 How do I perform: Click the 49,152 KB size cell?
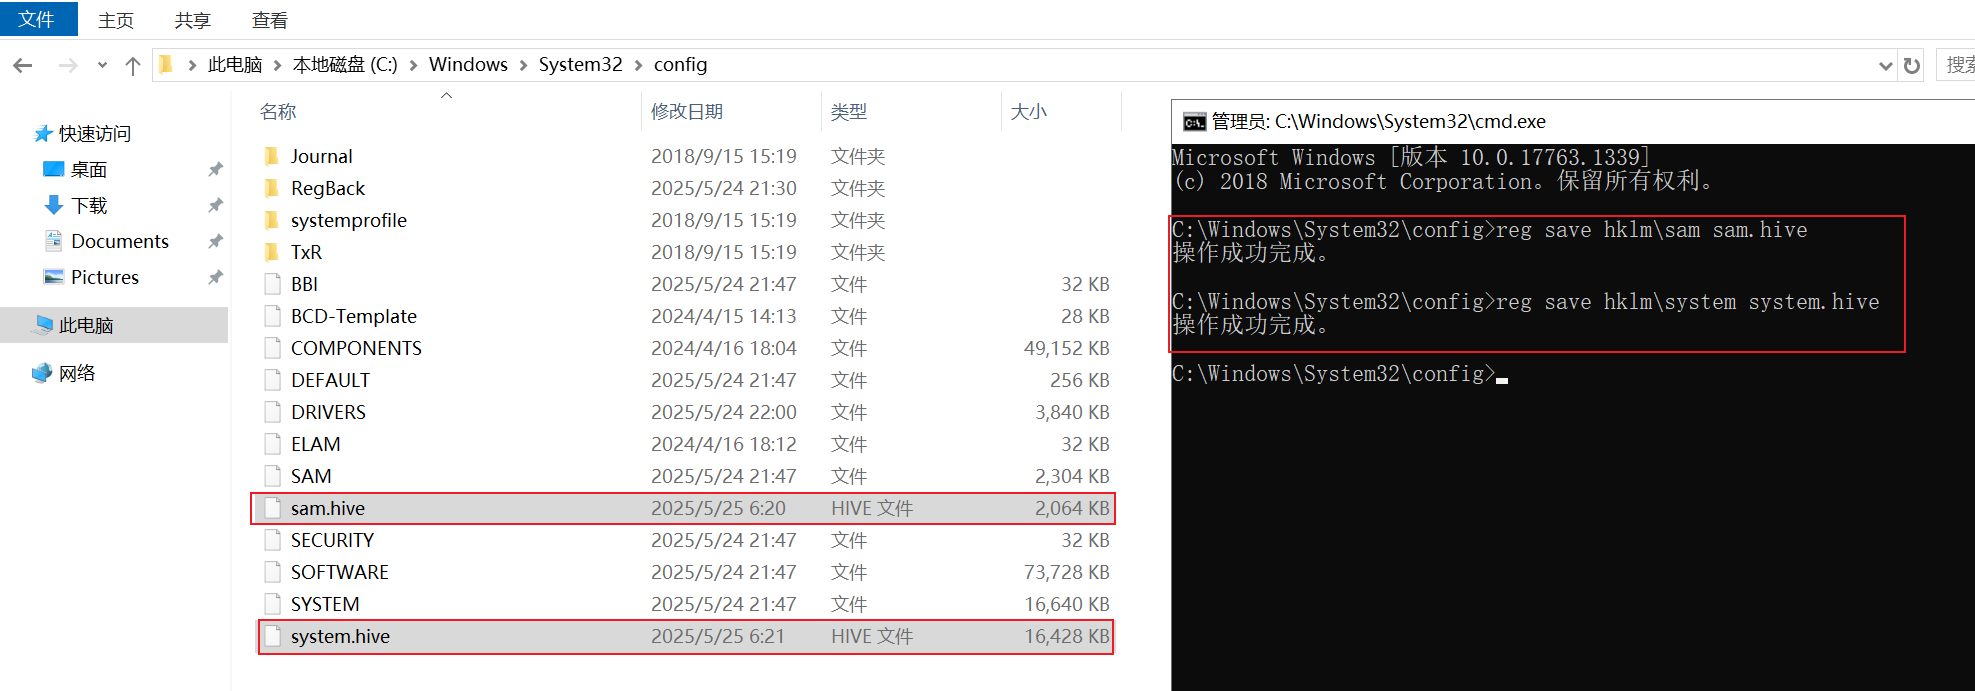tap(1066, 348)
